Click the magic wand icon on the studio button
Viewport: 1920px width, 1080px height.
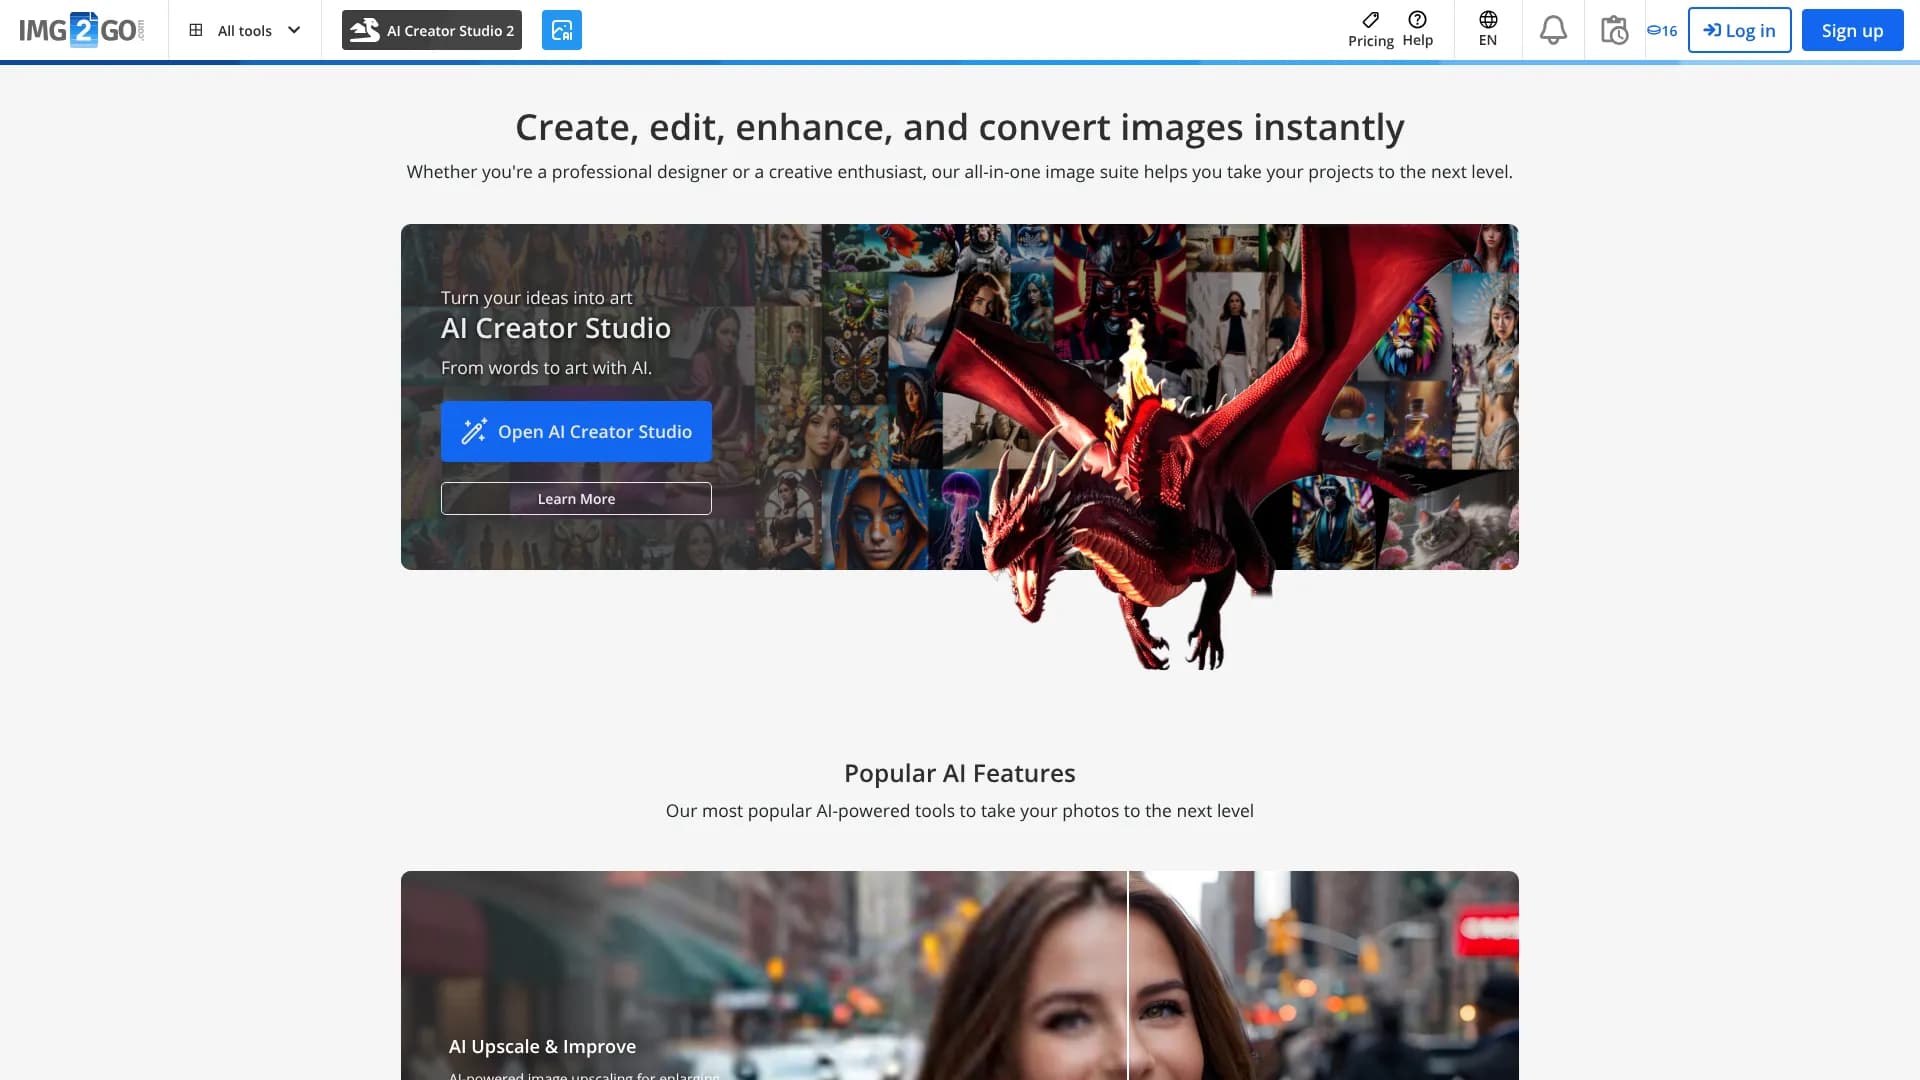click(x=474, y=431)
